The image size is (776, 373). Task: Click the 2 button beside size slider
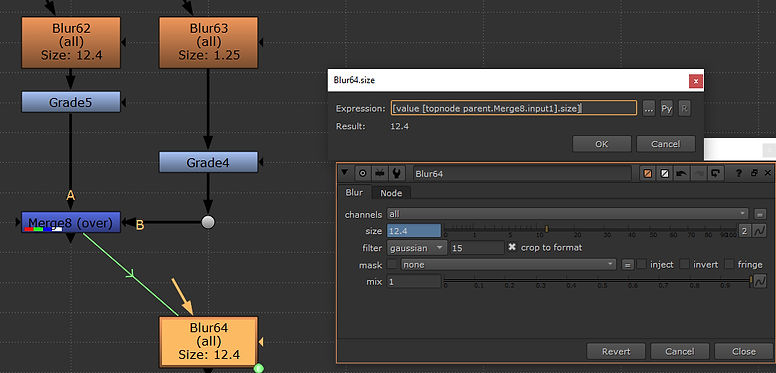[744, 231]
